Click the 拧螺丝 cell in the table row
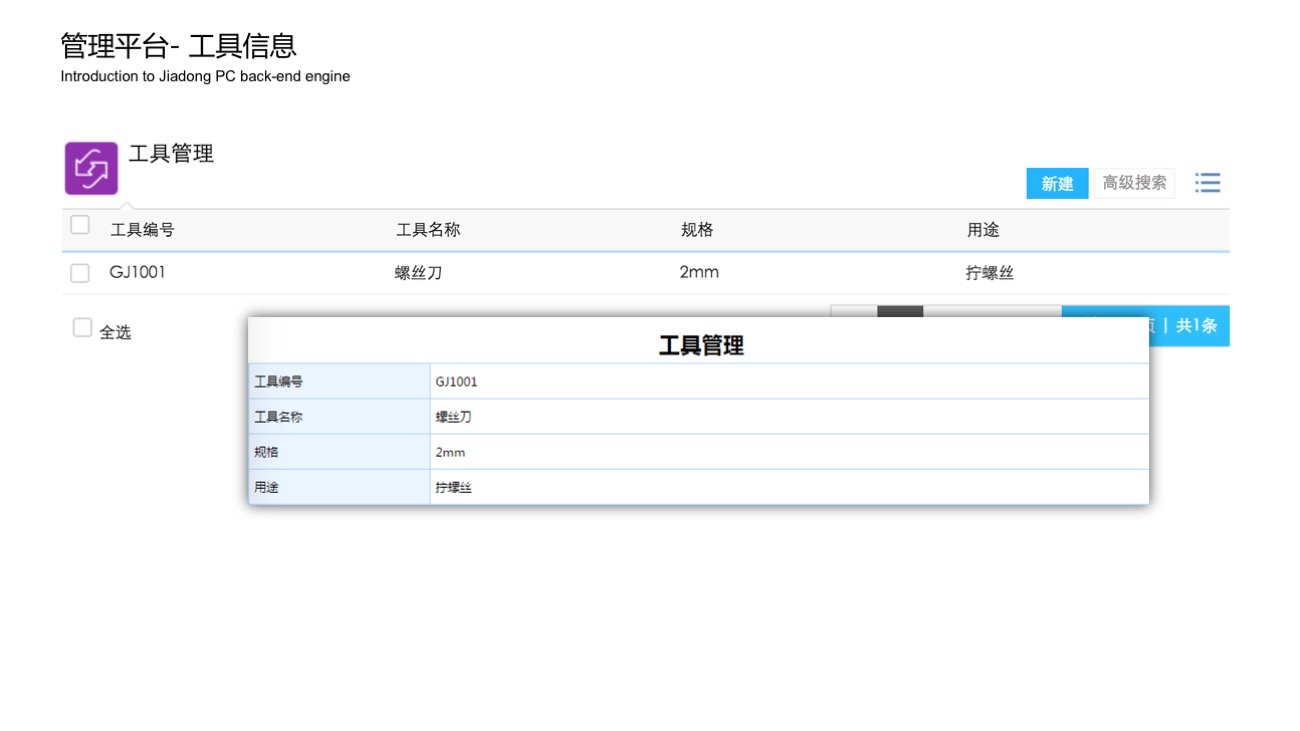Viewport: 1300px width, 731px height. tap(989, 273)
